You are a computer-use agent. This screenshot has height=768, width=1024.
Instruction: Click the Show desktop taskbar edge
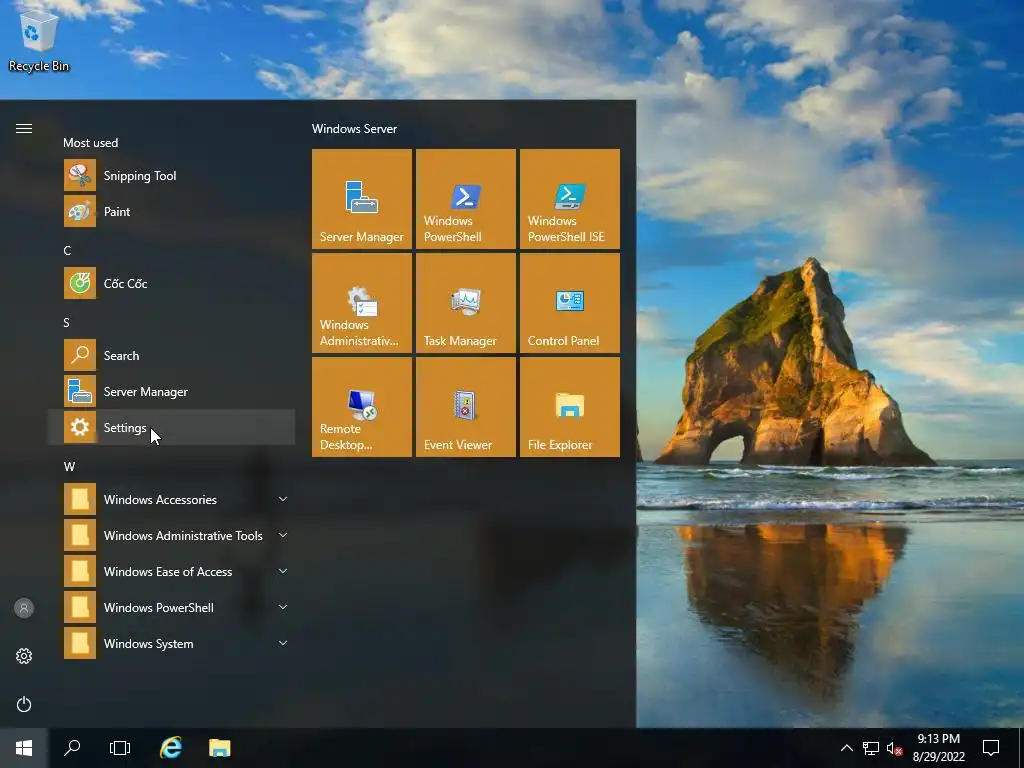click(x=1021, y=748)
